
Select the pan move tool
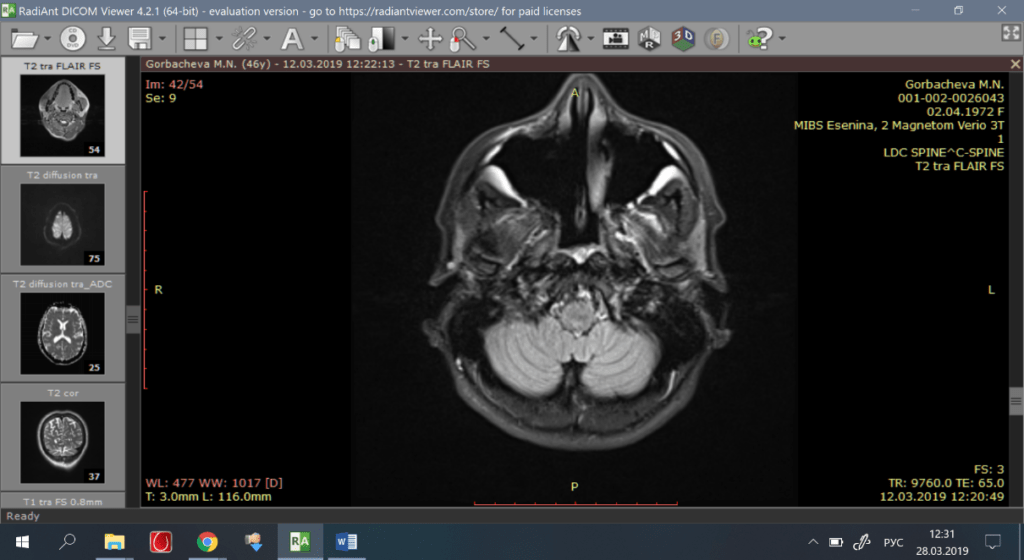pos(430,39)
